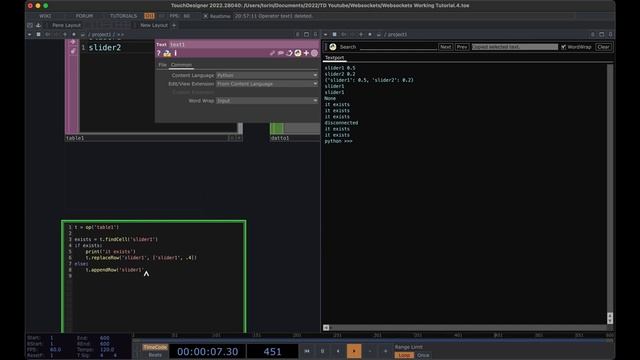Viewport: 640px width, 360px height.
Task: Click the Next search button
Action: 445,47
